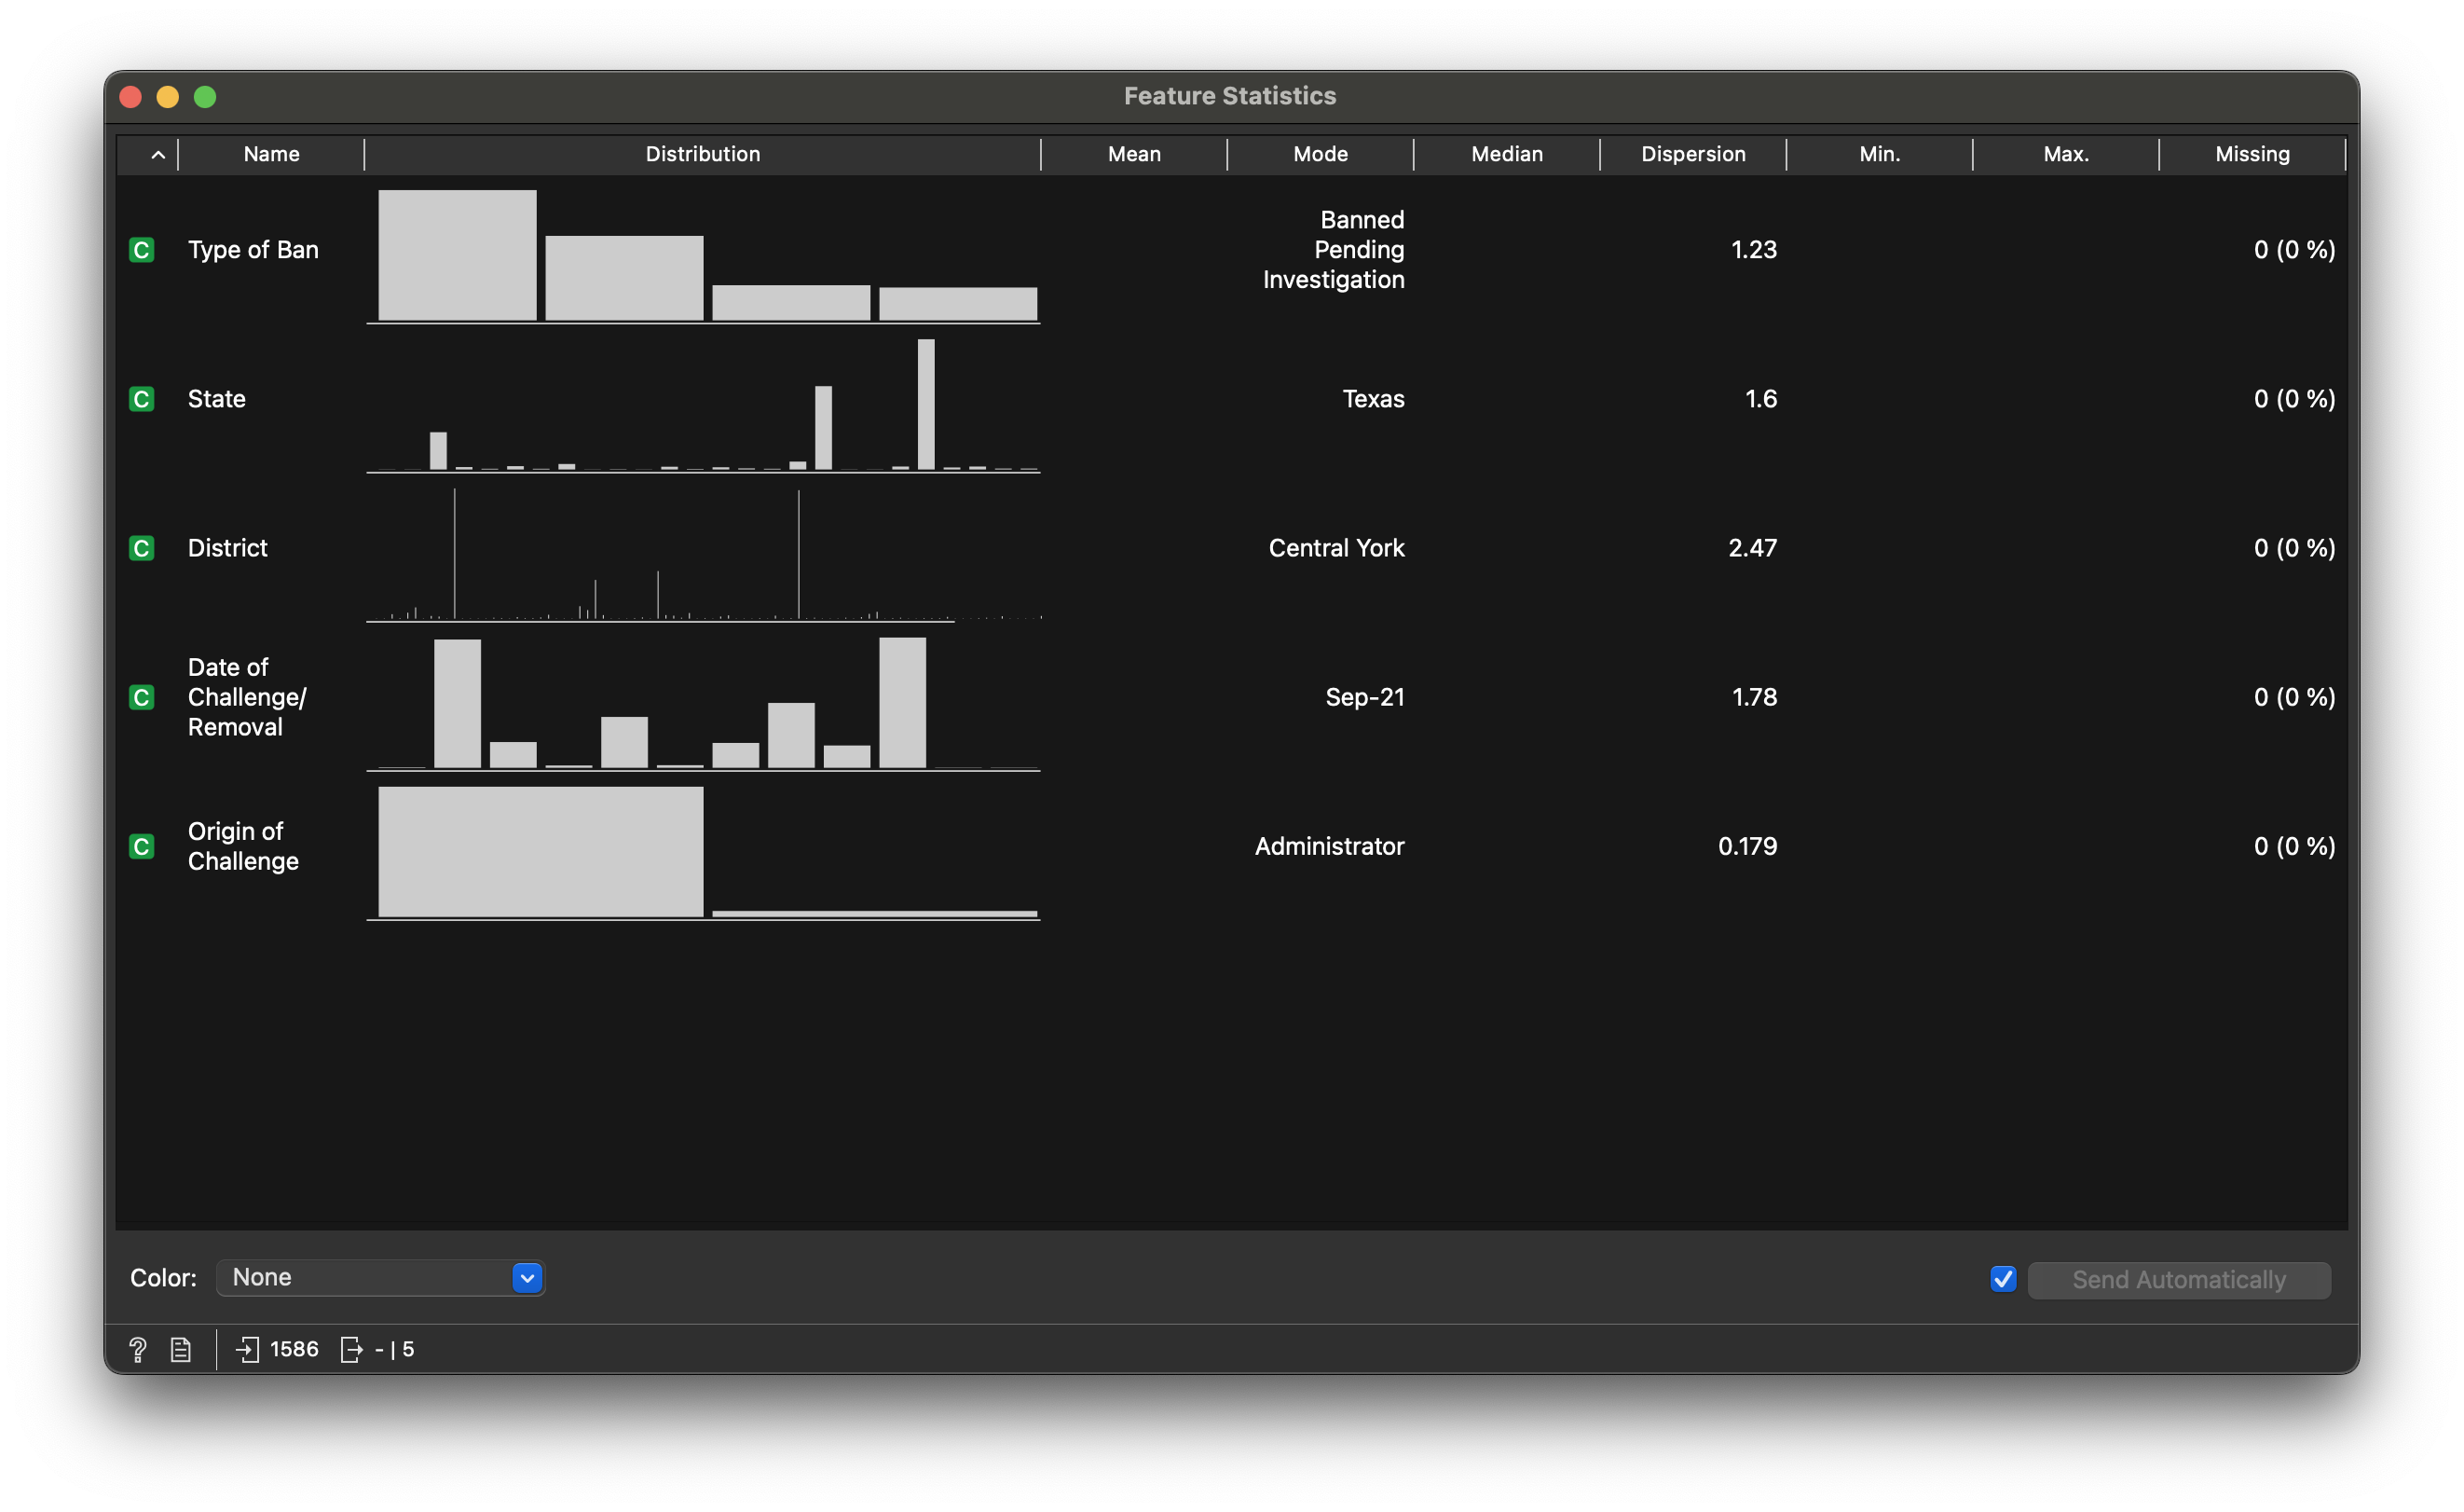This screenshot has height=1512, width=2464.
Task: Click the green window zoom button
Action: tap(205, 97)
